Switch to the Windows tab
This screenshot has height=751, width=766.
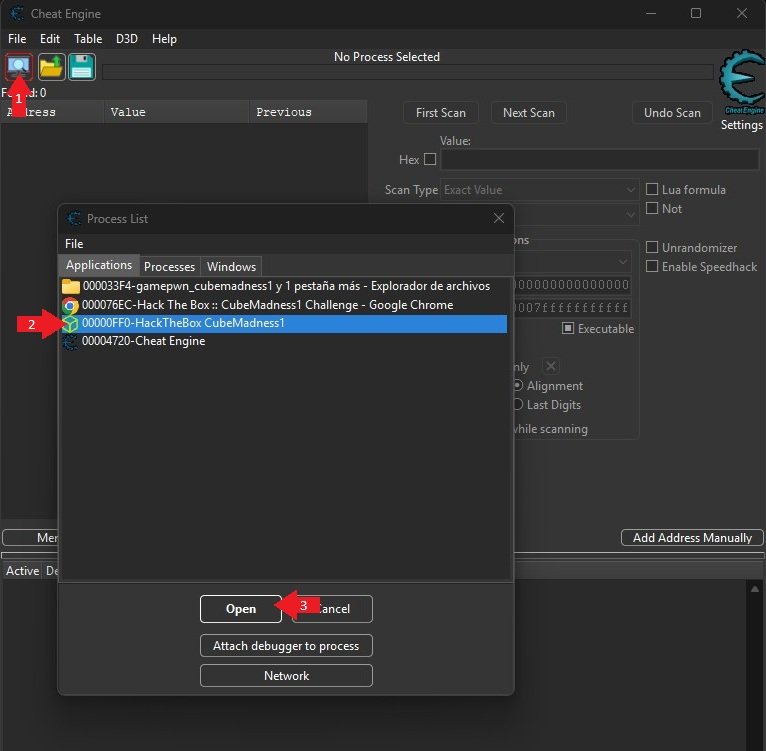coord(231,267)
